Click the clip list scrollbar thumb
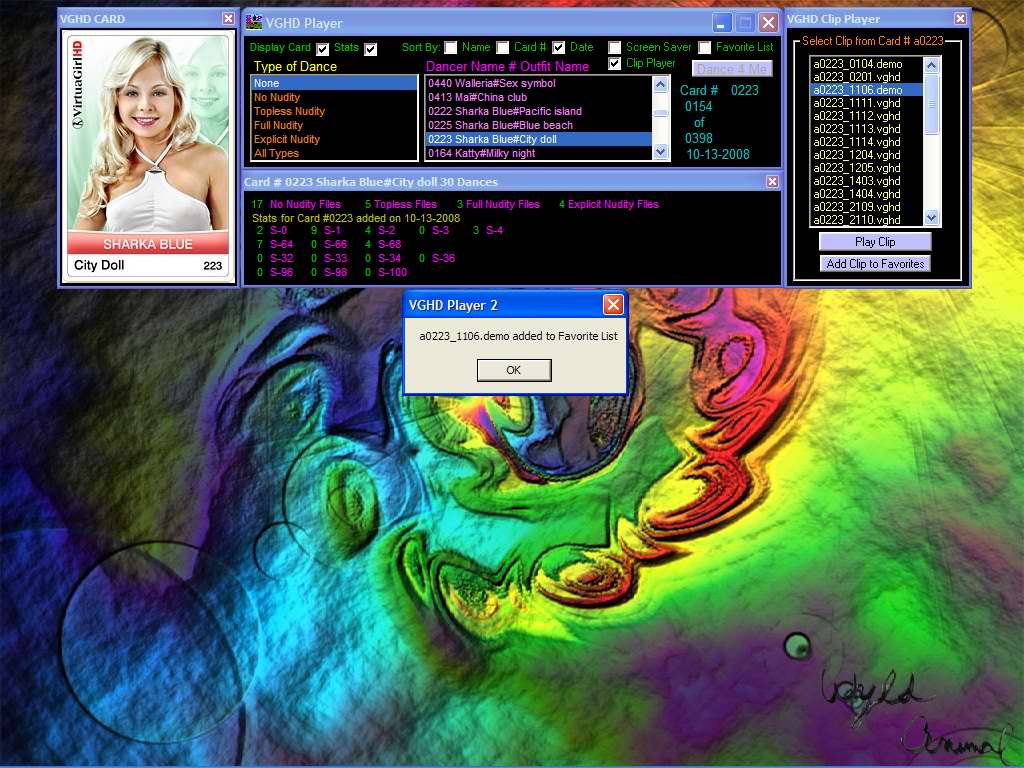The image size is (1024, 768). (x=931, y=104)
